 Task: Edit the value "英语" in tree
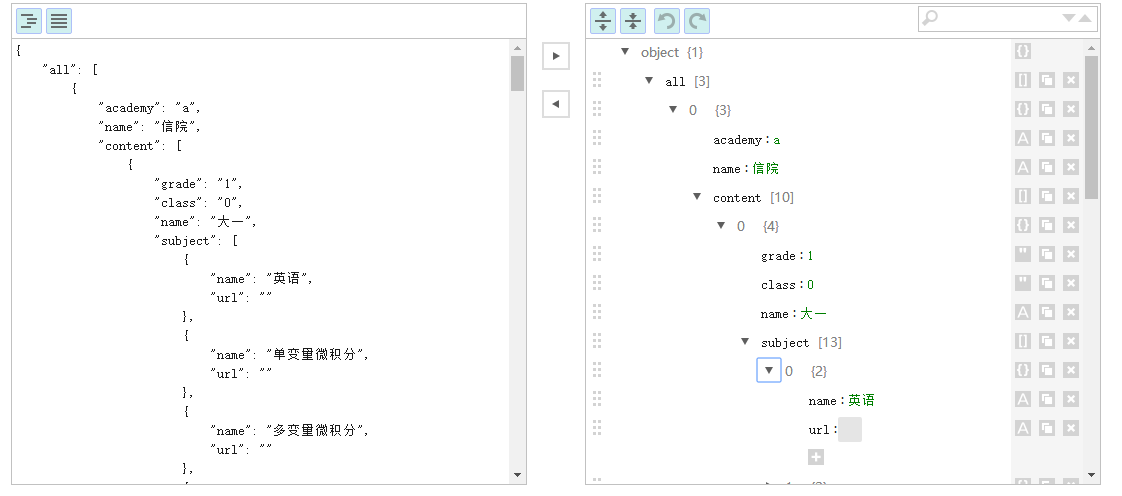tap(862, 400)
